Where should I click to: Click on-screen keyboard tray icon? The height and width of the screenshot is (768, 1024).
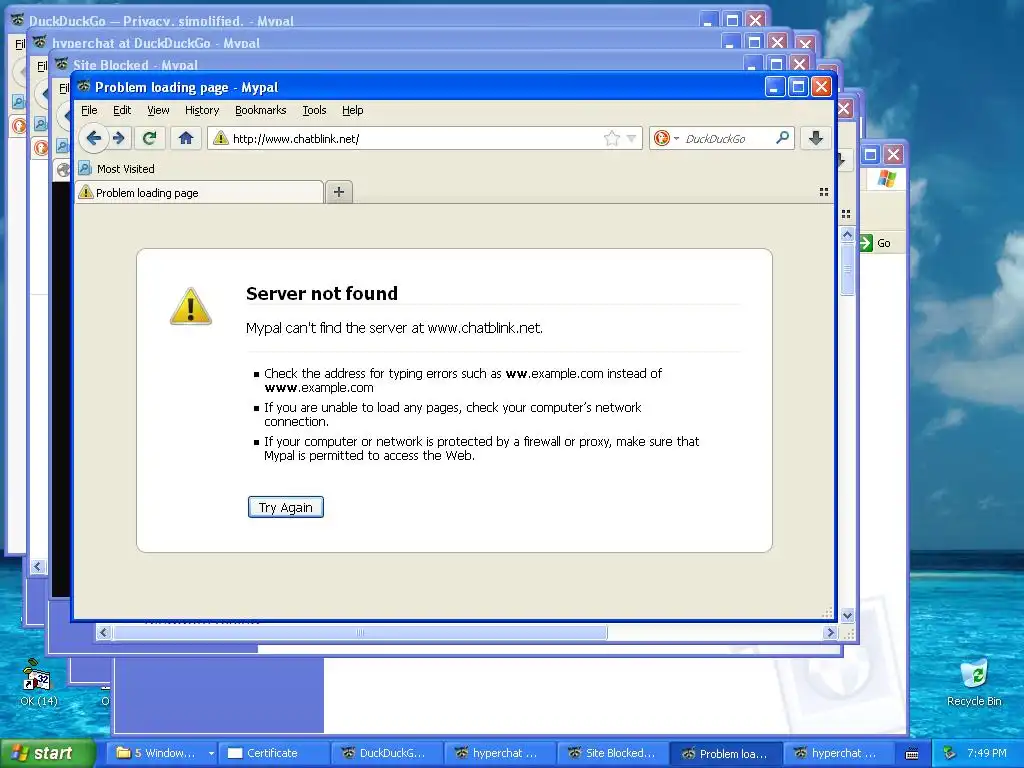pyautogui.click(x=912, y=754)
